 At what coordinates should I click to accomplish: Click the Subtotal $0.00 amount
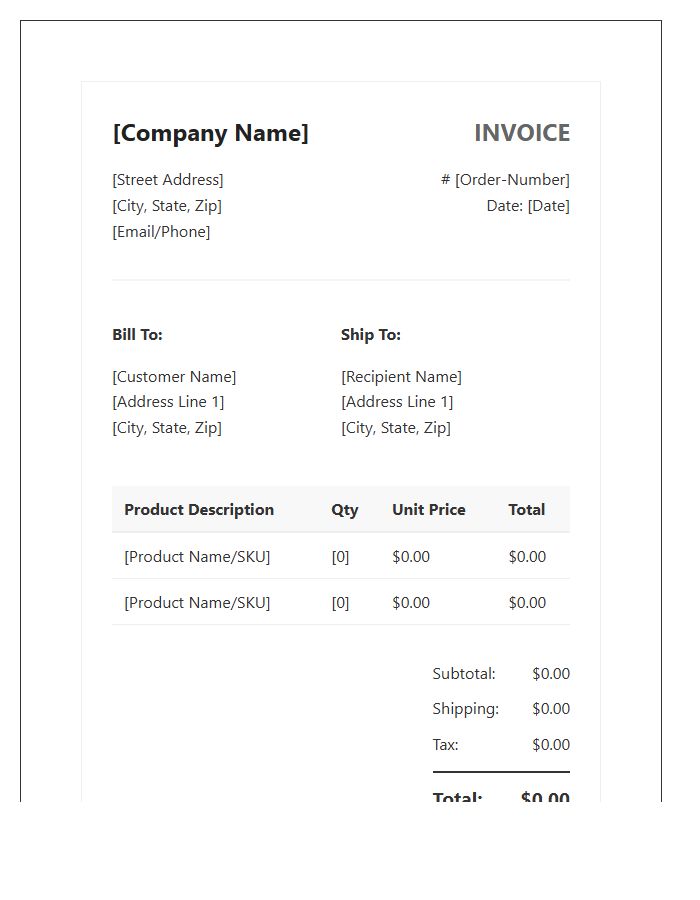tap(551, 674)
